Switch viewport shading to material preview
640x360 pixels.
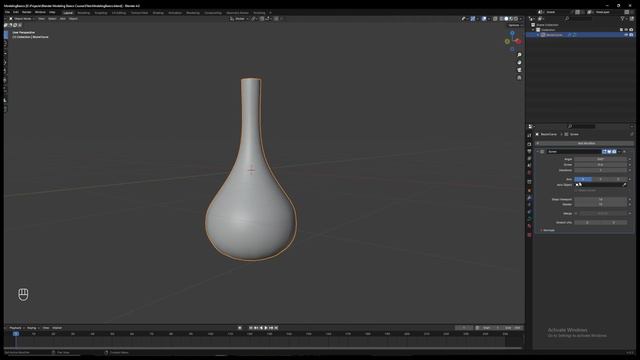coord(511,19)
